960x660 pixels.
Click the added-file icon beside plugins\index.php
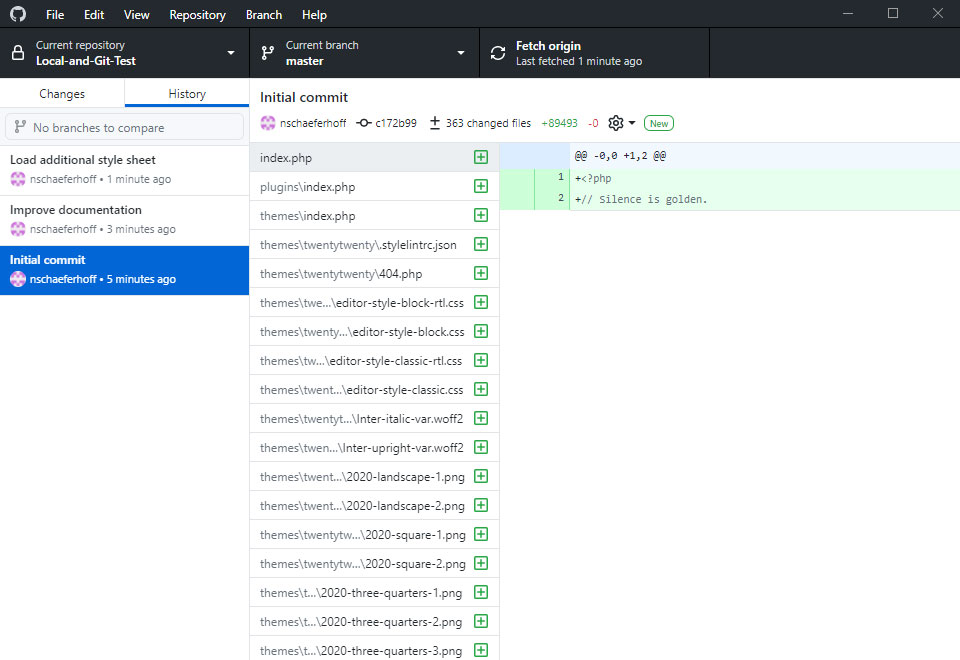481,187
